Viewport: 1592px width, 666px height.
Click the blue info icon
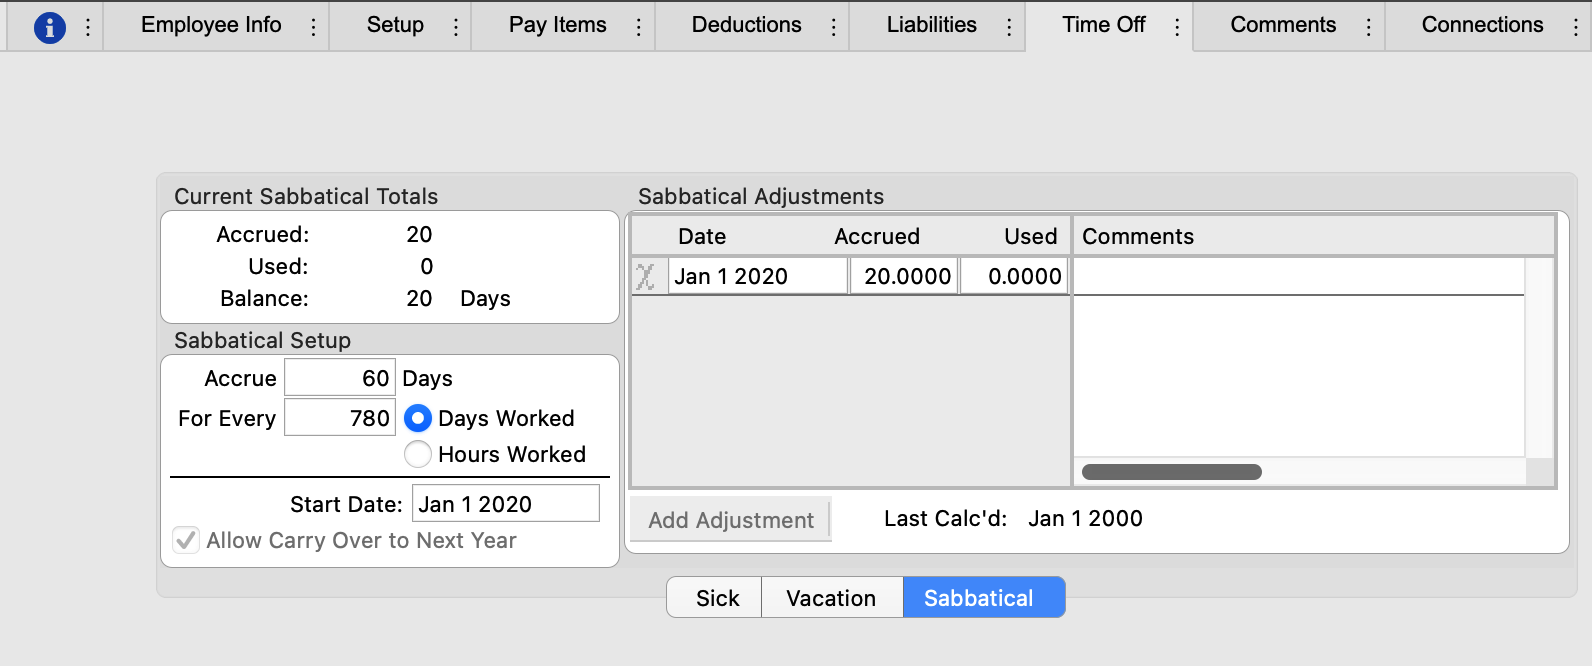tap(50, 27)
